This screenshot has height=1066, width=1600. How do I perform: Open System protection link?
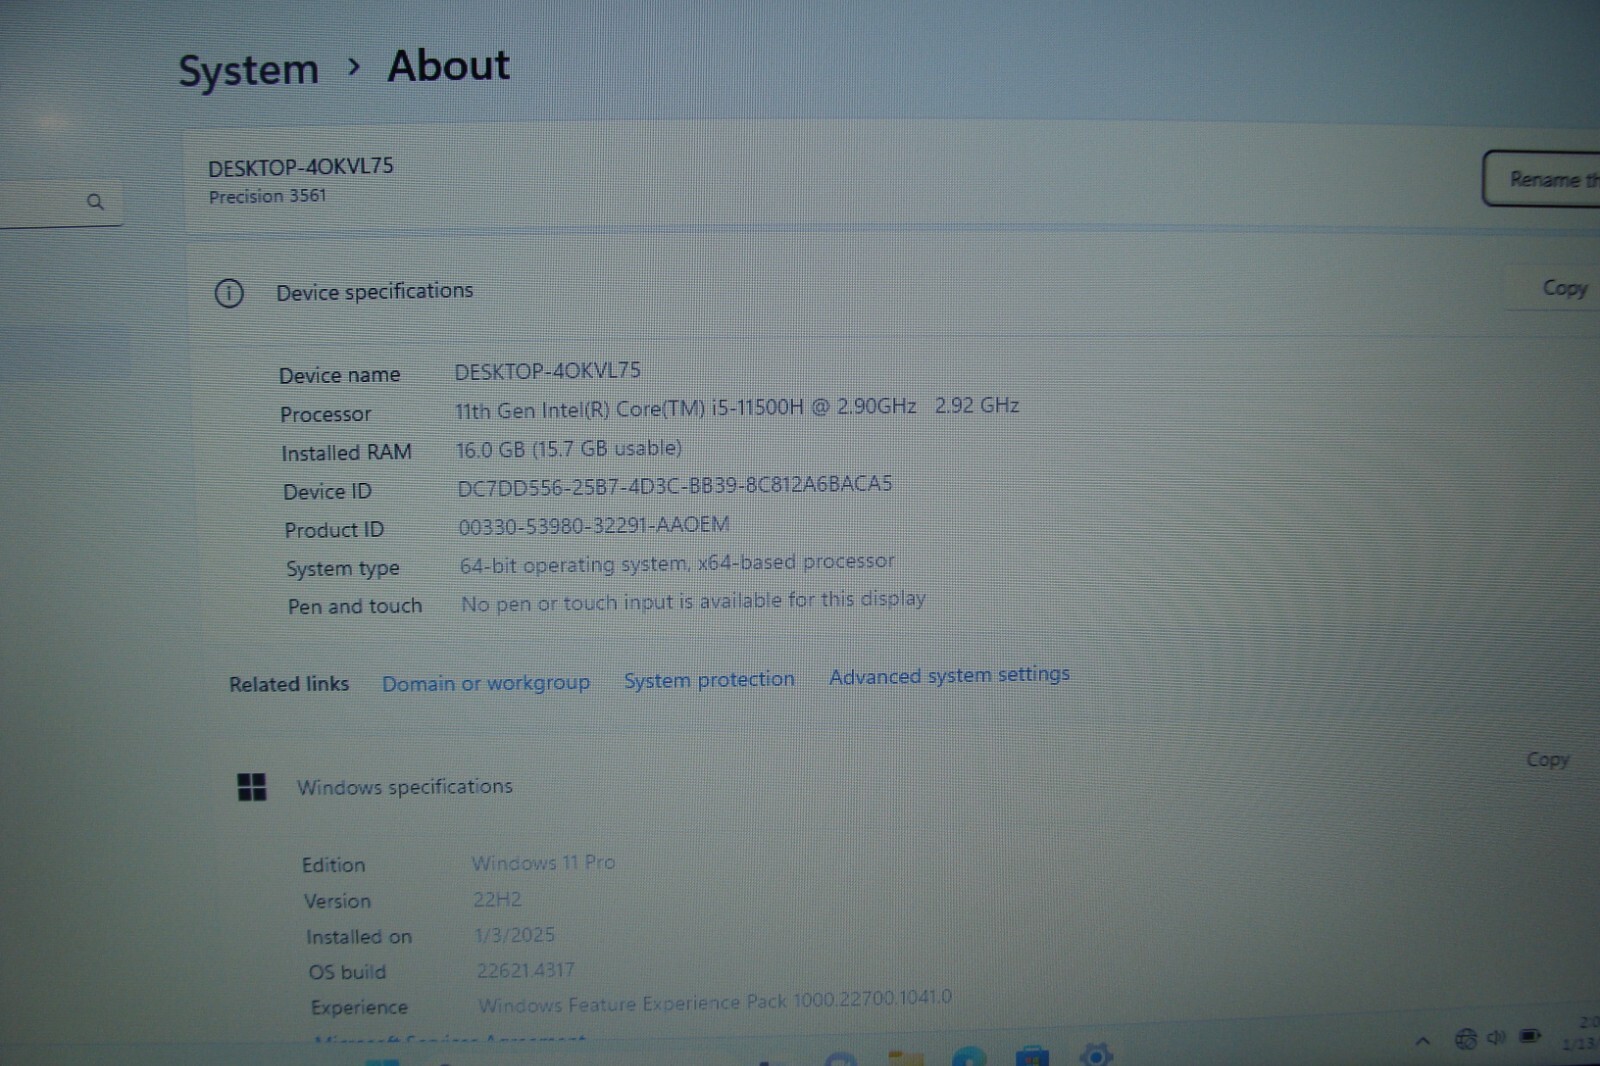click(x=709, y=680)
